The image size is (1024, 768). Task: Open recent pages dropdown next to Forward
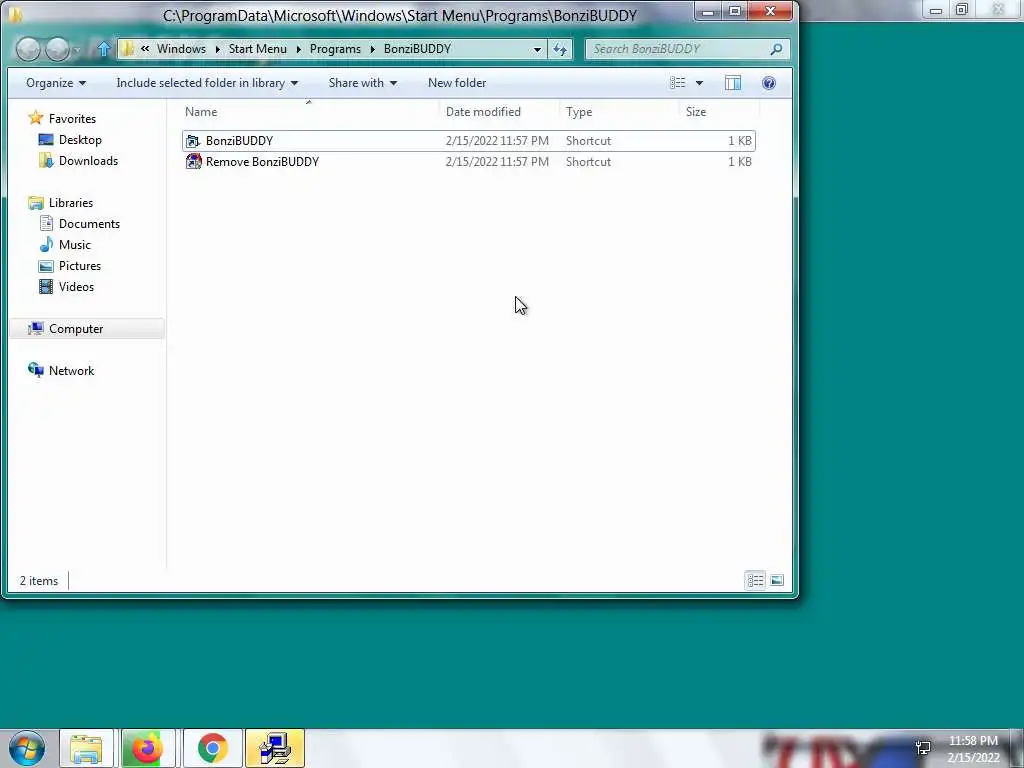[x=77, y=50]
